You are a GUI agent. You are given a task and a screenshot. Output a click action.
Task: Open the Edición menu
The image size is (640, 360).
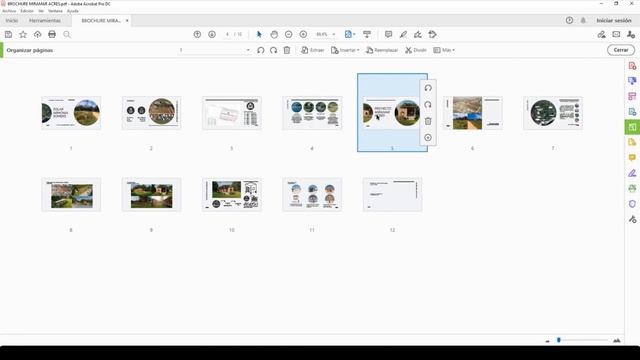point(27,11)
